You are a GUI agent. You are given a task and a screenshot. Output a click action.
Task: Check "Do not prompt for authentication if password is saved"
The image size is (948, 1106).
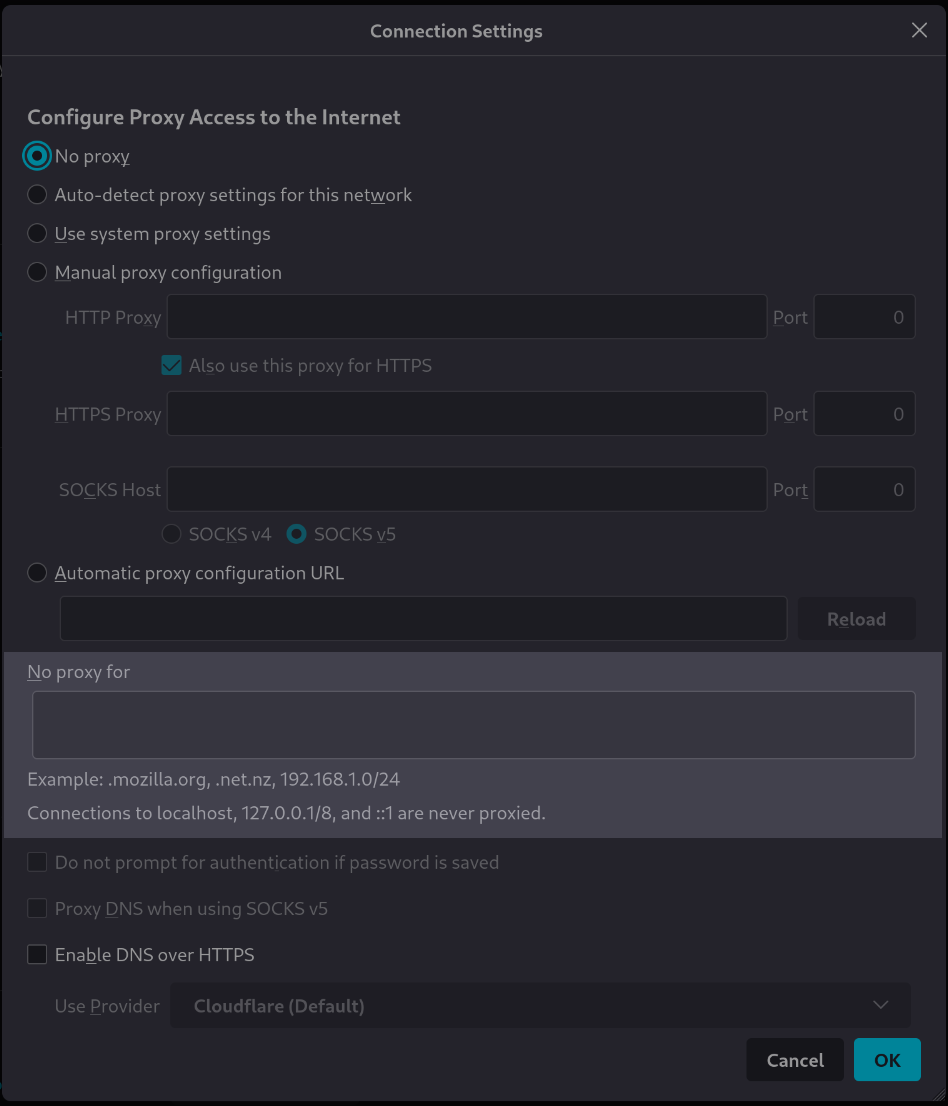tap(37, 861)
